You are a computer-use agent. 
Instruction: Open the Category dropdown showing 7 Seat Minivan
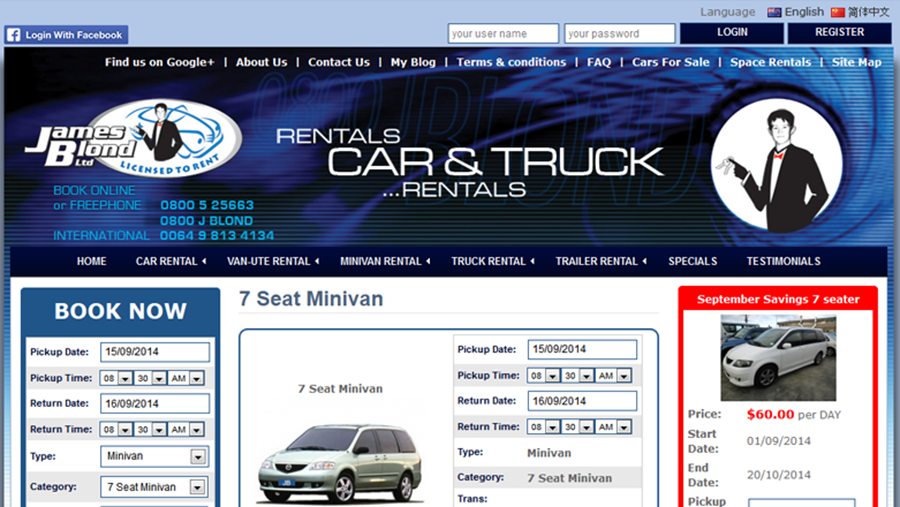coord(154,487)
